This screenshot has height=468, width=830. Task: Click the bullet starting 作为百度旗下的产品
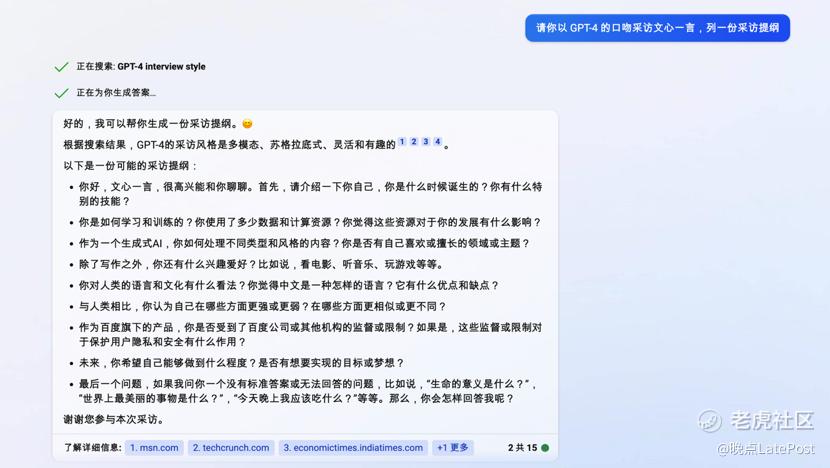click(310, 335)
